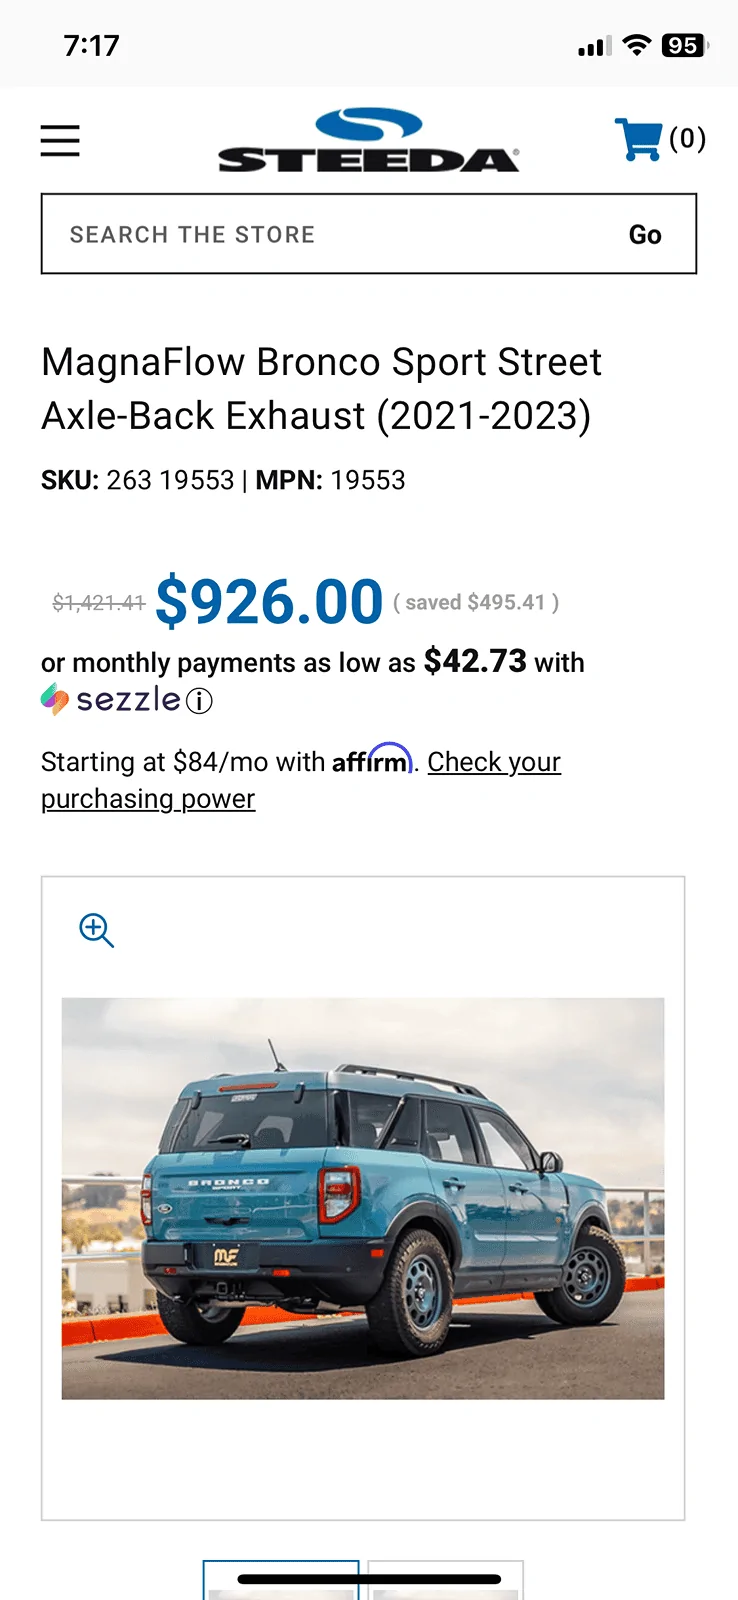Image resolution: width=738 pixels, height=1600 pixels.
Task: Tap the Sezzle info icon
Action: [x=200, y=701]
